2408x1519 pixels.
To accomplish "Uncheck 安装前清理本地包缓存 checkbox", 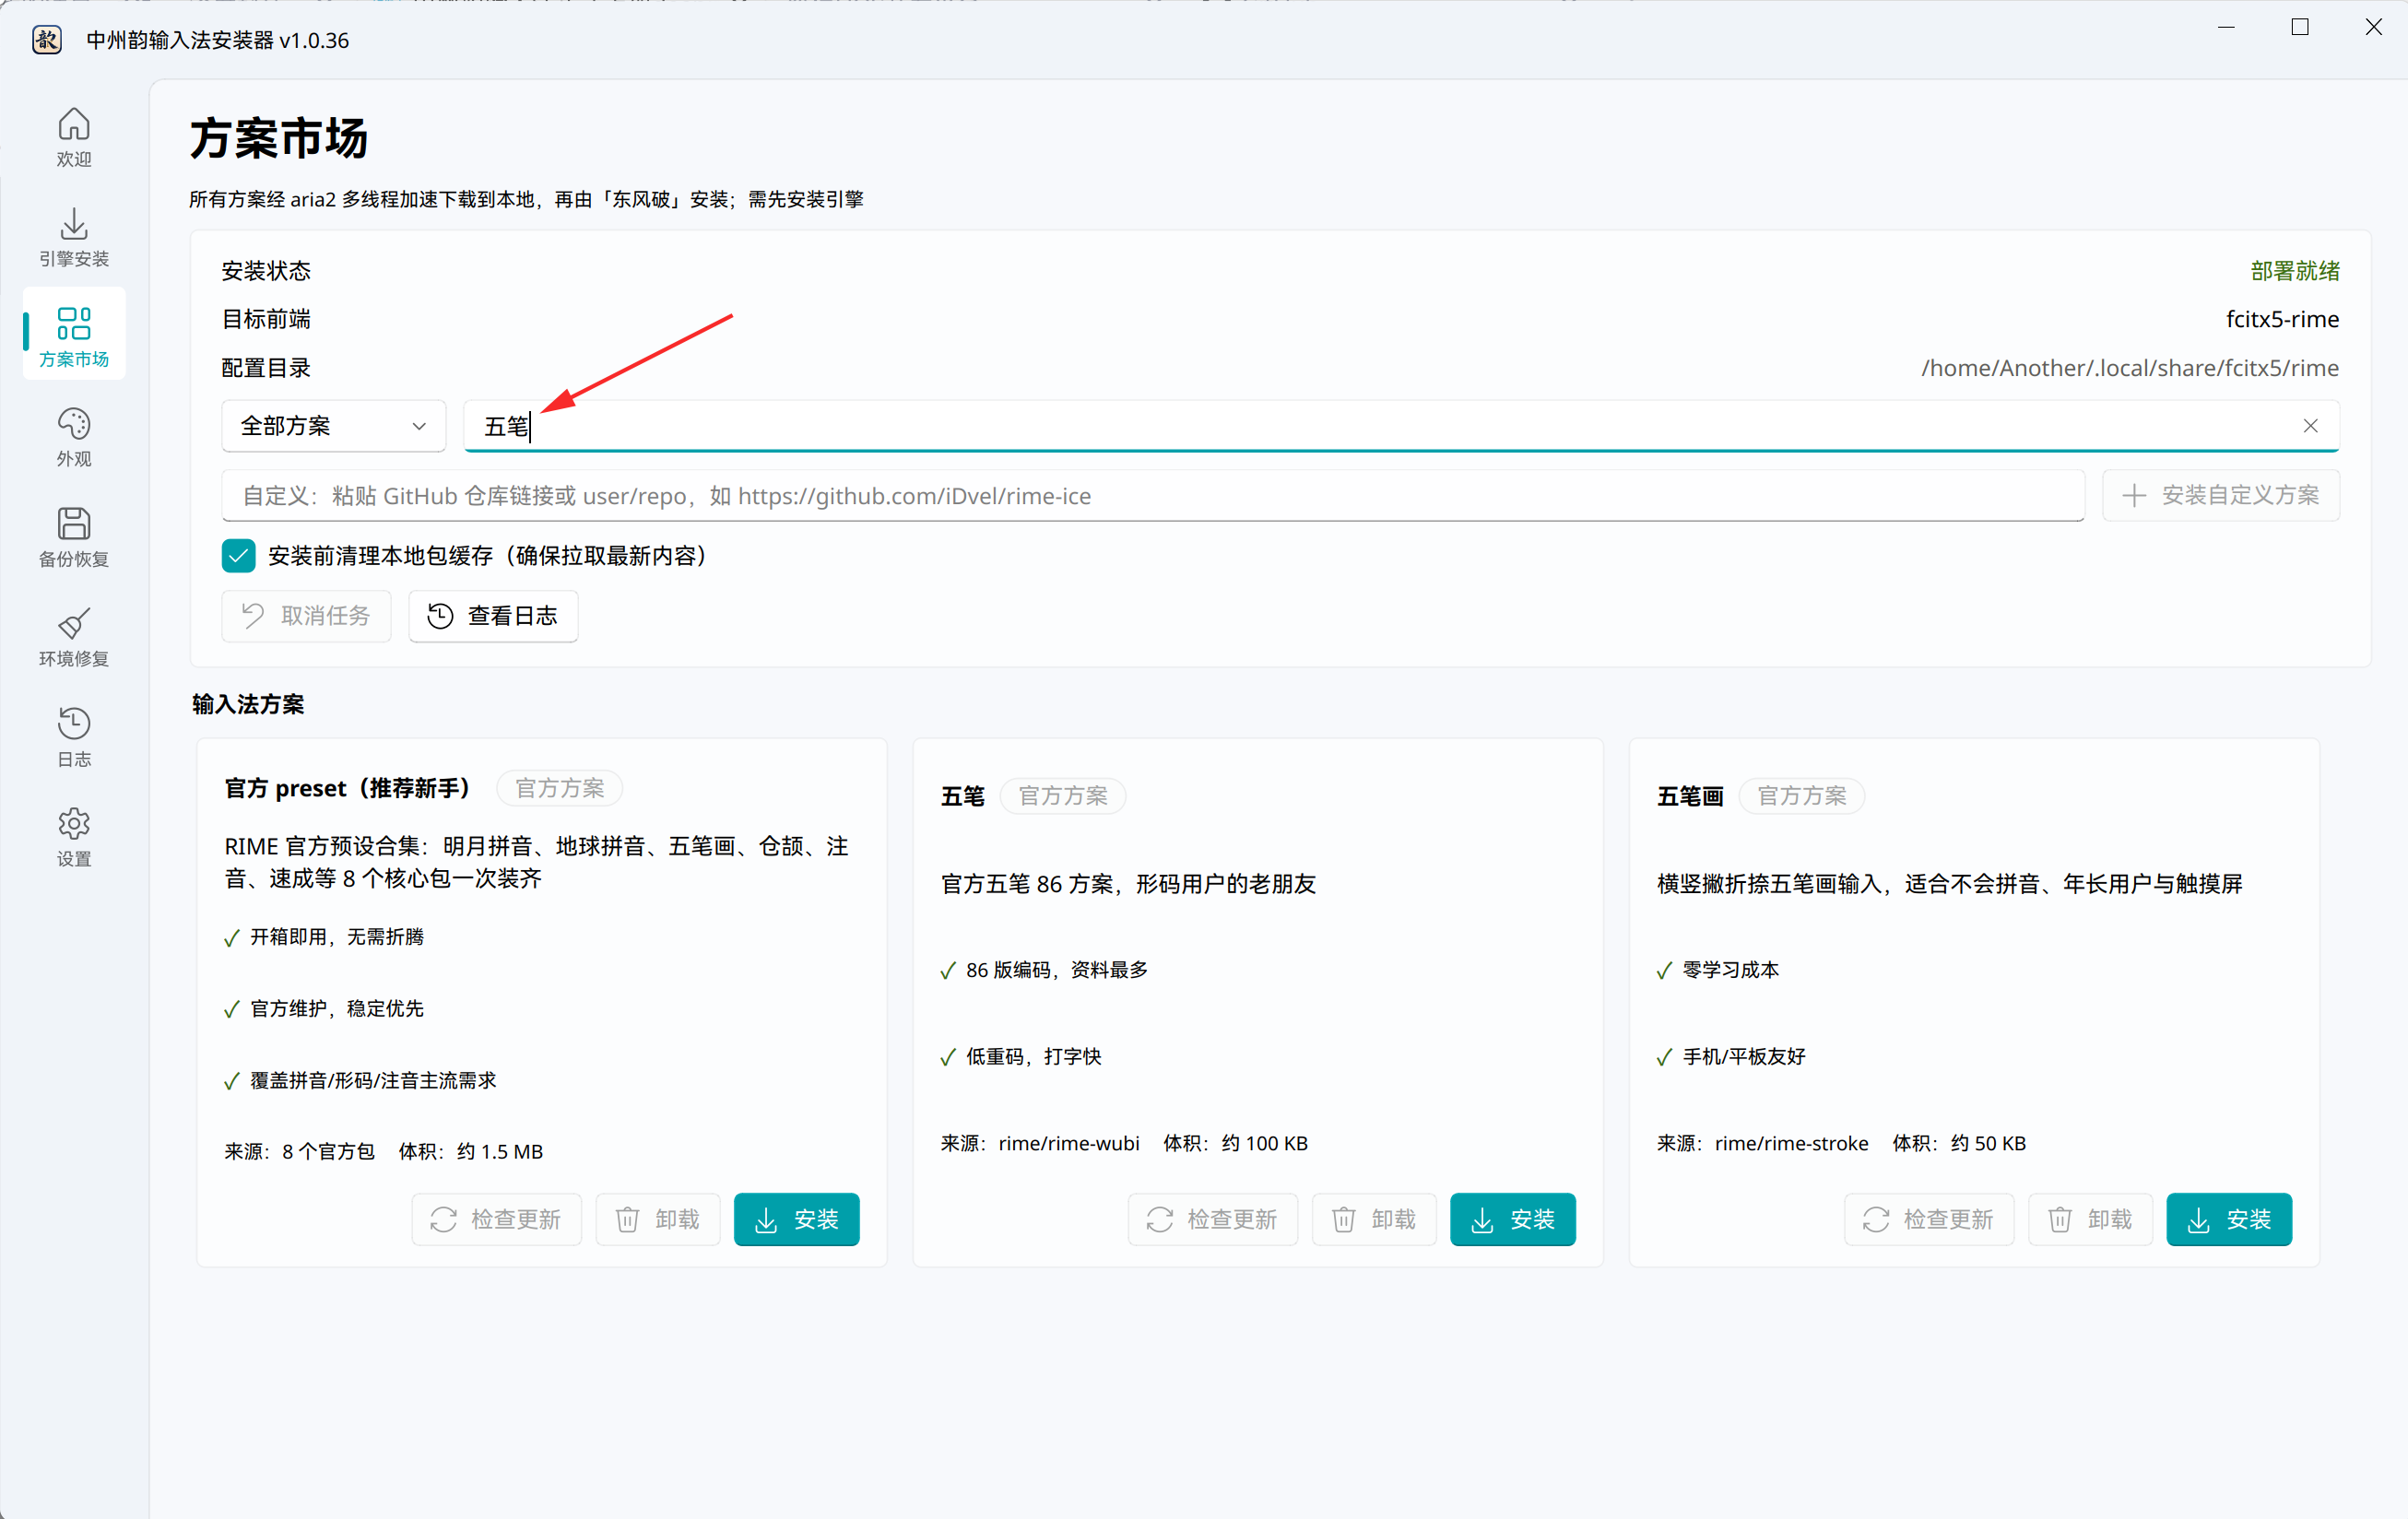I will [x=239, y=556].
